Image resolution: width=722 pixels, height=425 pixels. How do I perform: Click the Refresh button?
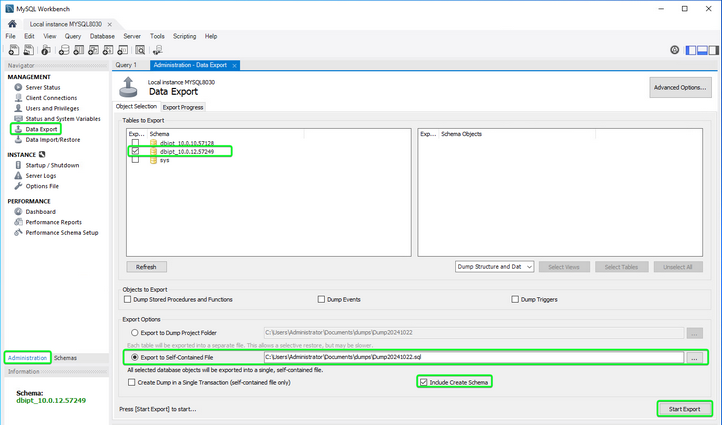coord(146,267)
